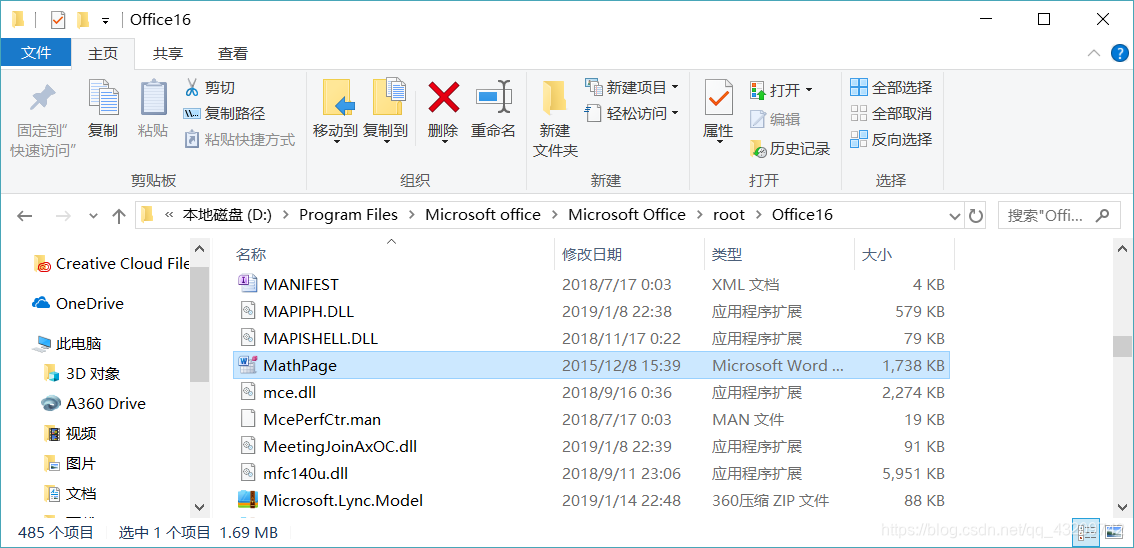Click History (历史记录)
The height and width of the screenshot is (548, 1134).
point(790,149)
